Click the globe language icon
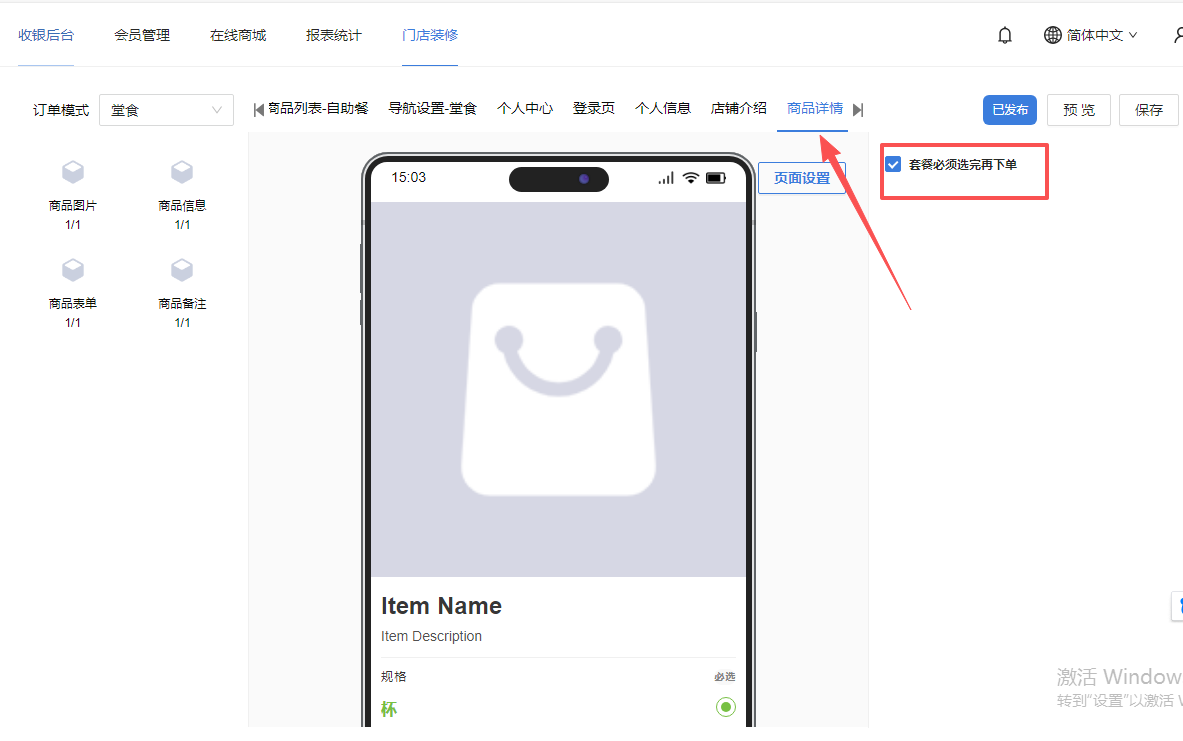Viewport: 1183px width, 741px height. coord(1052,35)
